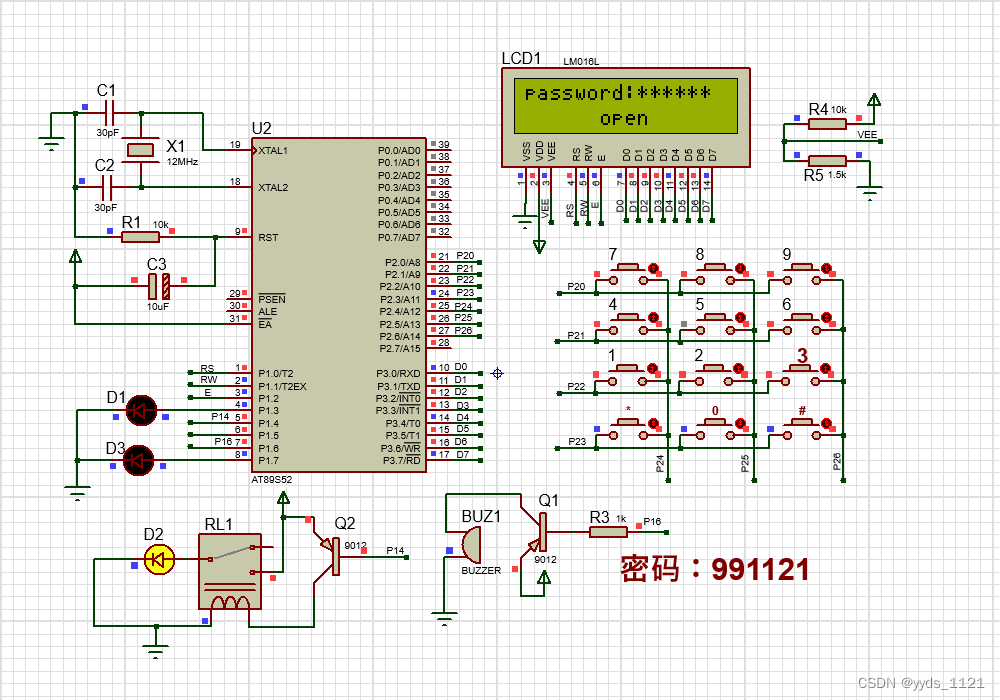Select resistor R4 10k
Image resolution: width=1000 pixels, height=700 pixels.
[827, 124]
